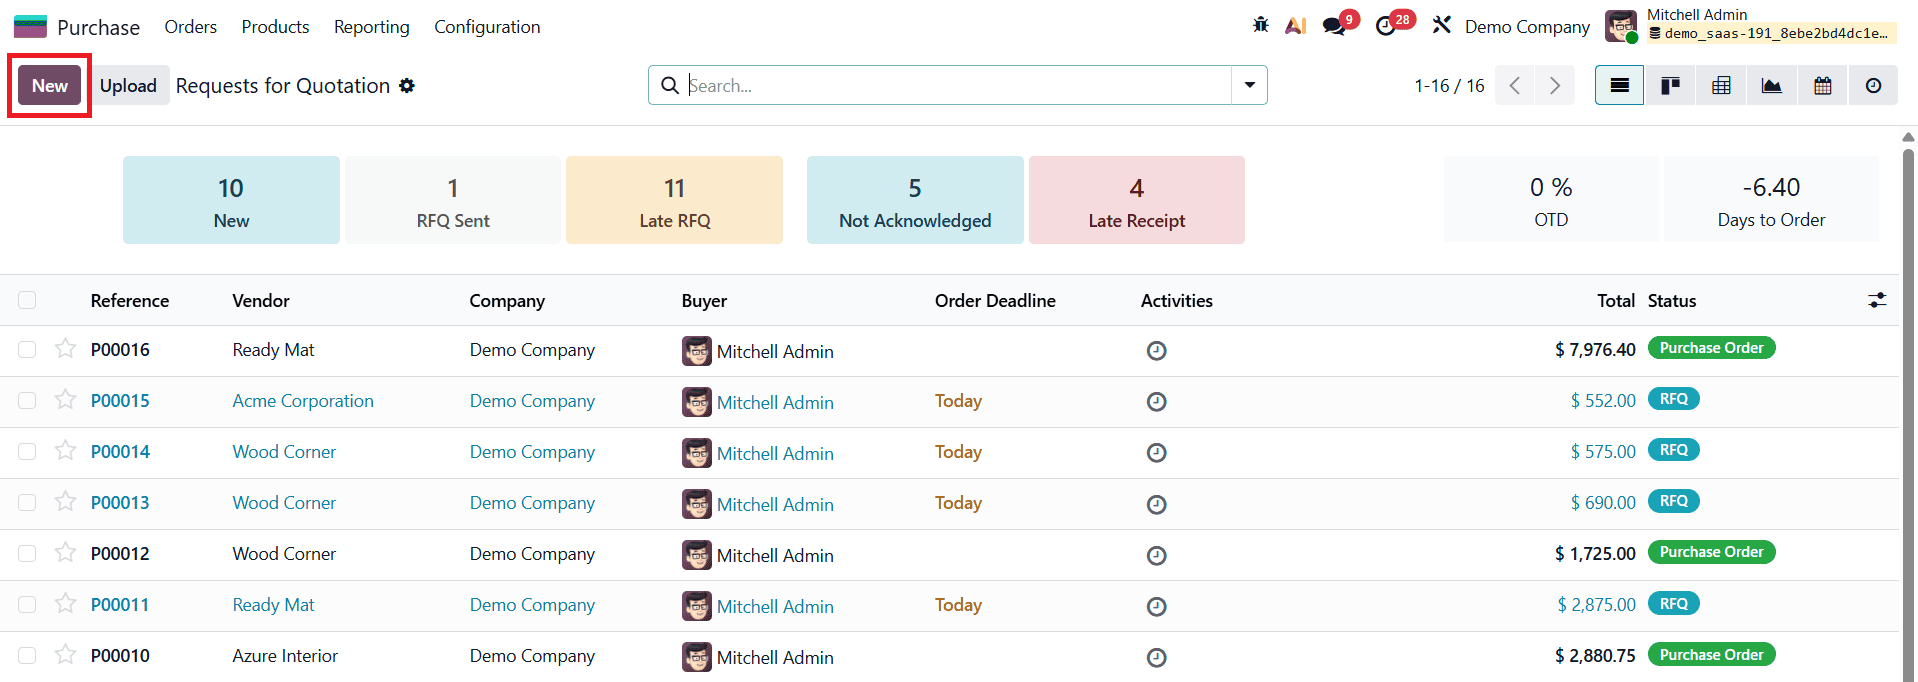
Task: Switch to Graph view
Action: pos(1772,86)
